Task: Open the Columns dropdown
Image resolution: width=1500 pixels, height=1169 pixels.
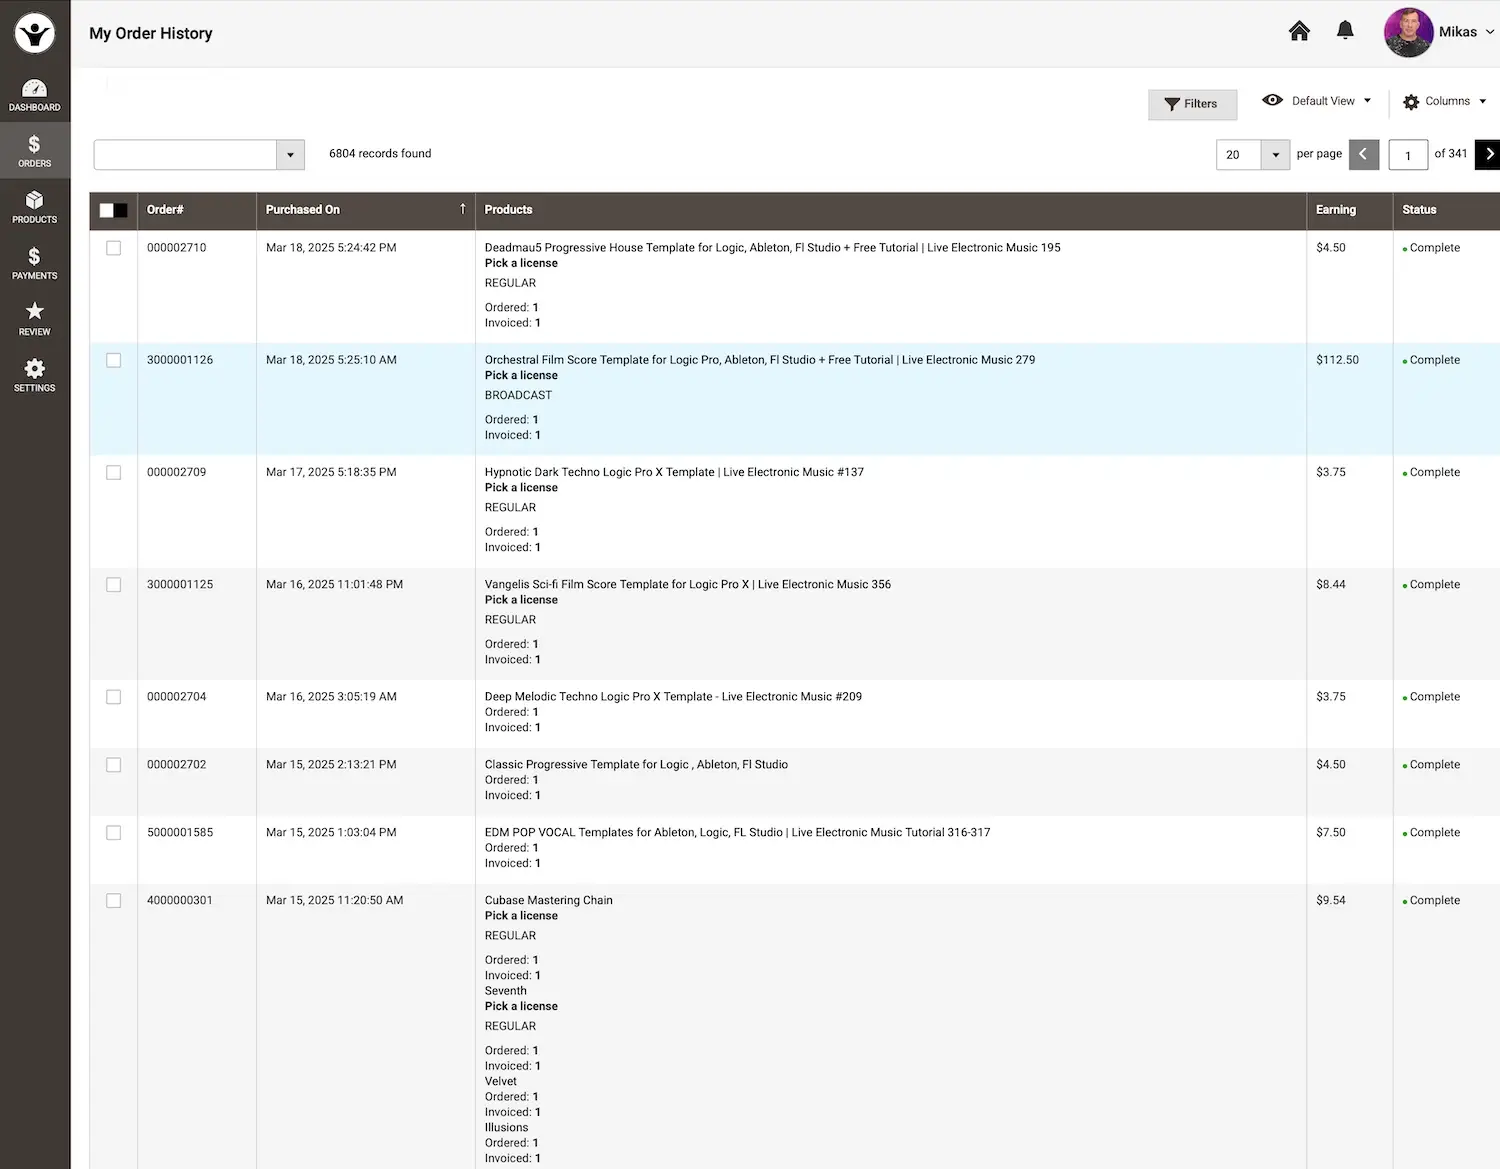Action: [1445, 101]
